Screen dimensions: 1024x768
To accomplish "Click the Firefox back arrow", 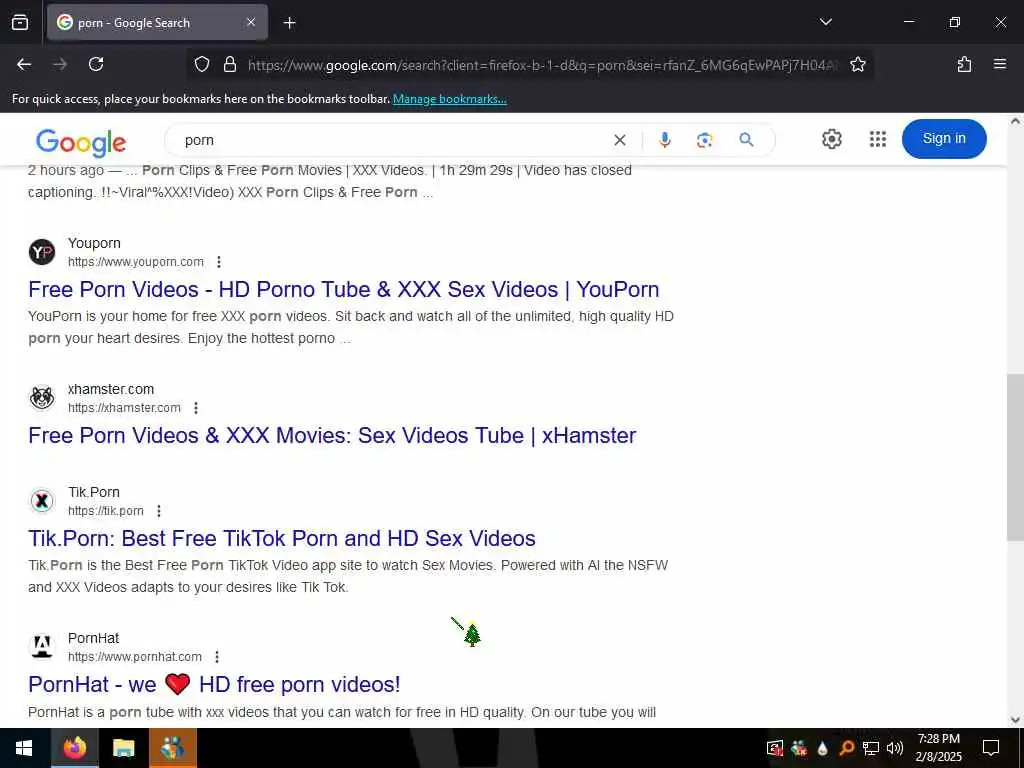I will [x=24, y=64].
